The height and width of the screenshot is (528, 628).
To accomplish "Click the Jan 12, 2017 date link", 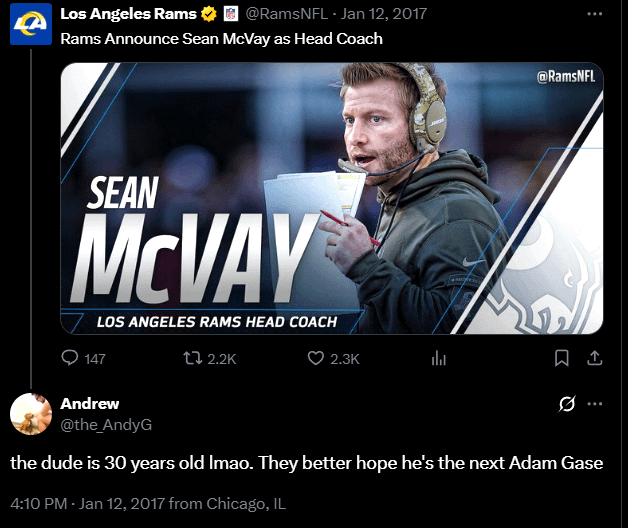I will pyautogui.click(x=384, y=14).
